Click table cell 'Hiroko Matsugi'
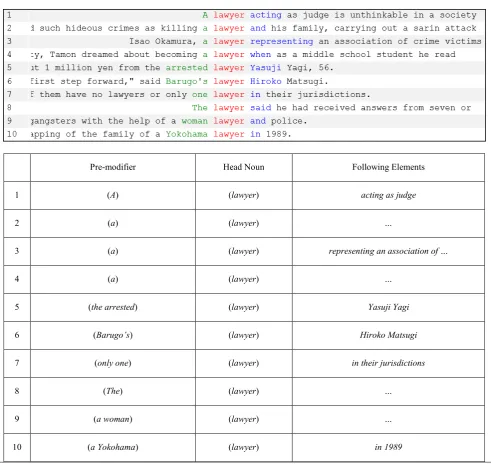491x464 pixels. [x=388, y=335]
